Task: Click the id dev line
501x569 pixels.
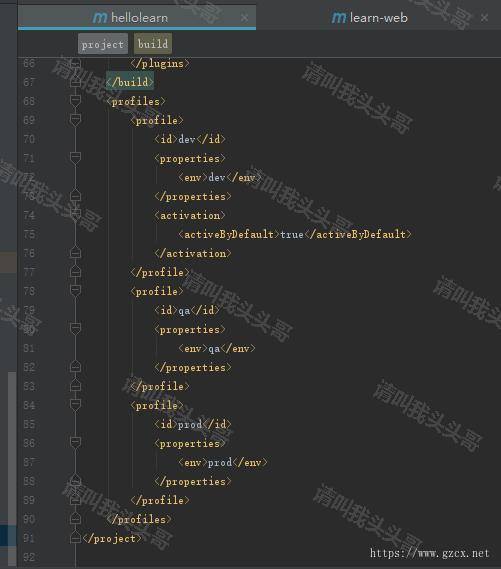Action: (190, 139)
